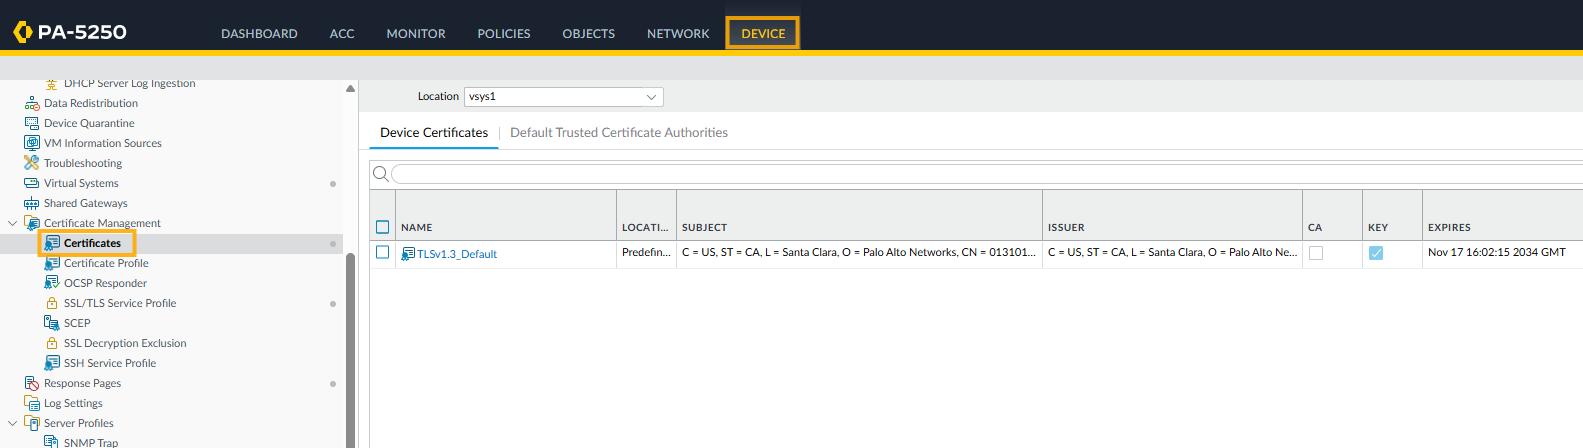This screenshot has height=448, width=1583.
Task: Select Certificate Profile in sidebar
Action: coord(106,263)
